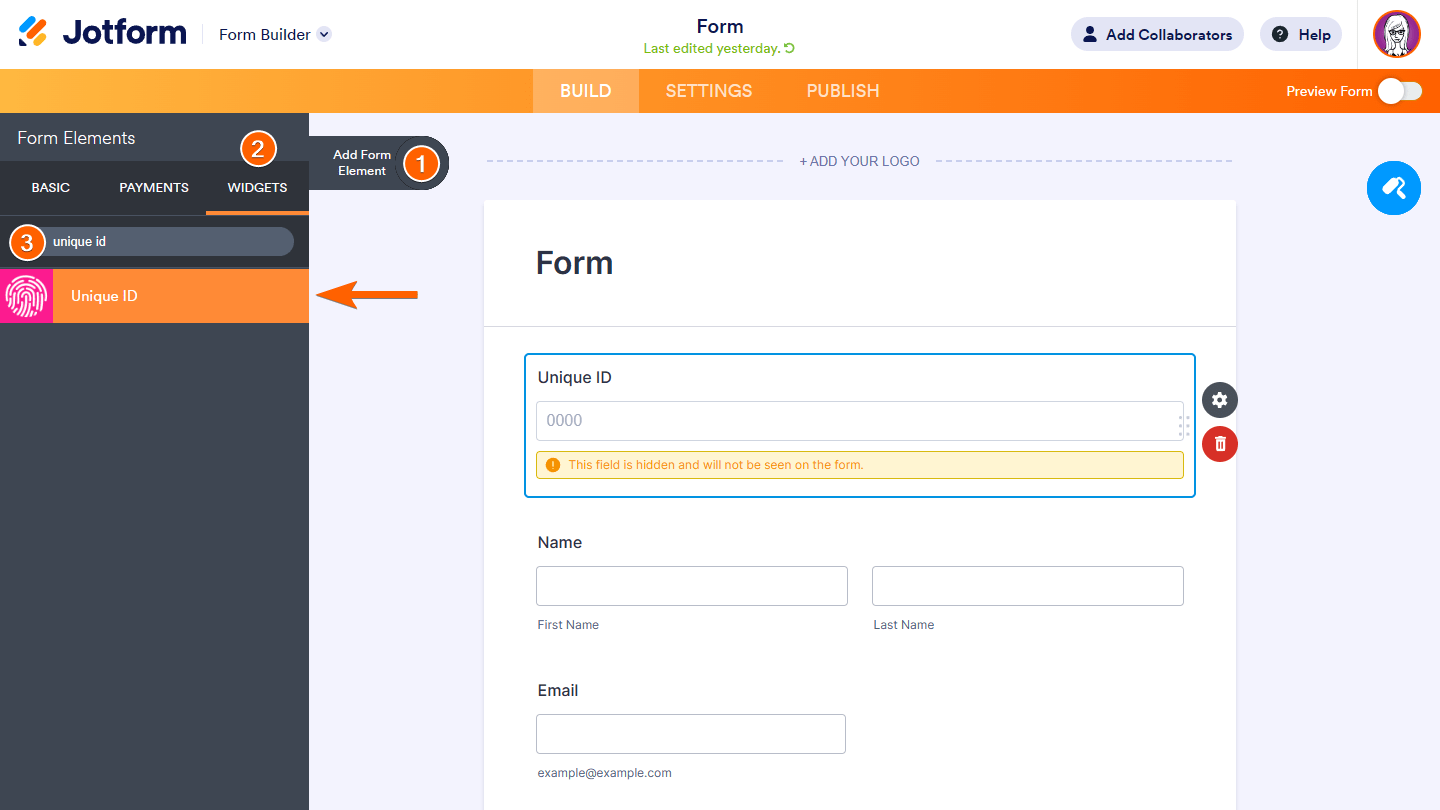
Task: Open the Help button
Action: [x=1300, y=34]
